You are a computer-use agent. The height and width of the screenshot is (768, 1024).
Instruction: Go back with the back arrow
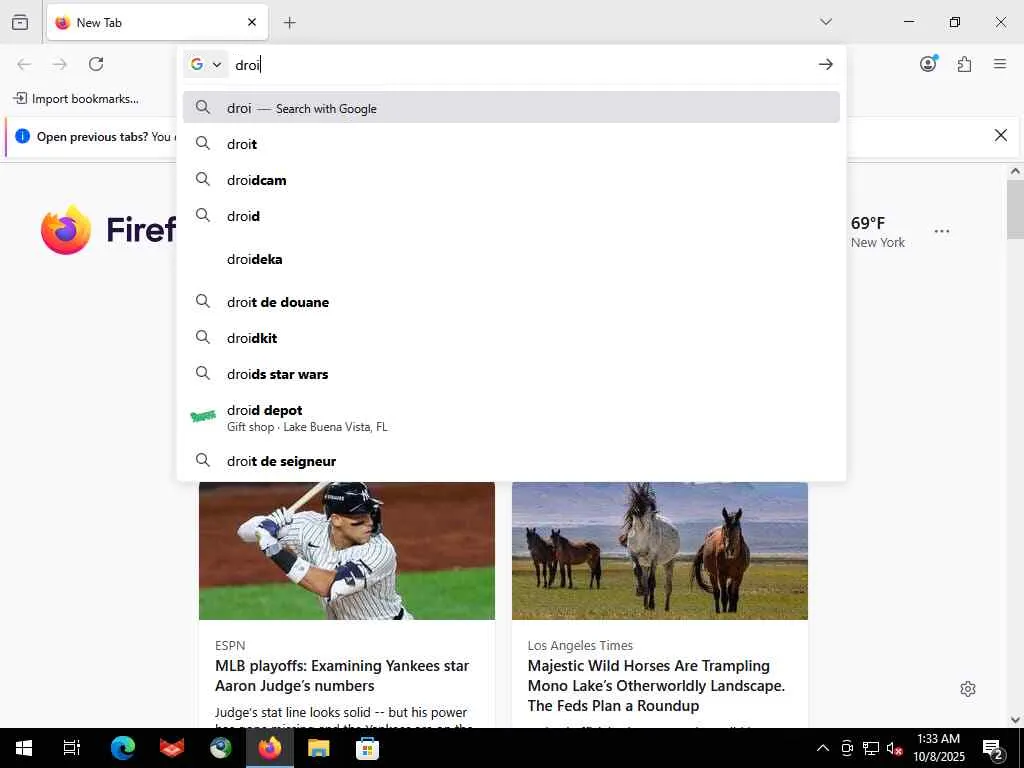(24, 64)
